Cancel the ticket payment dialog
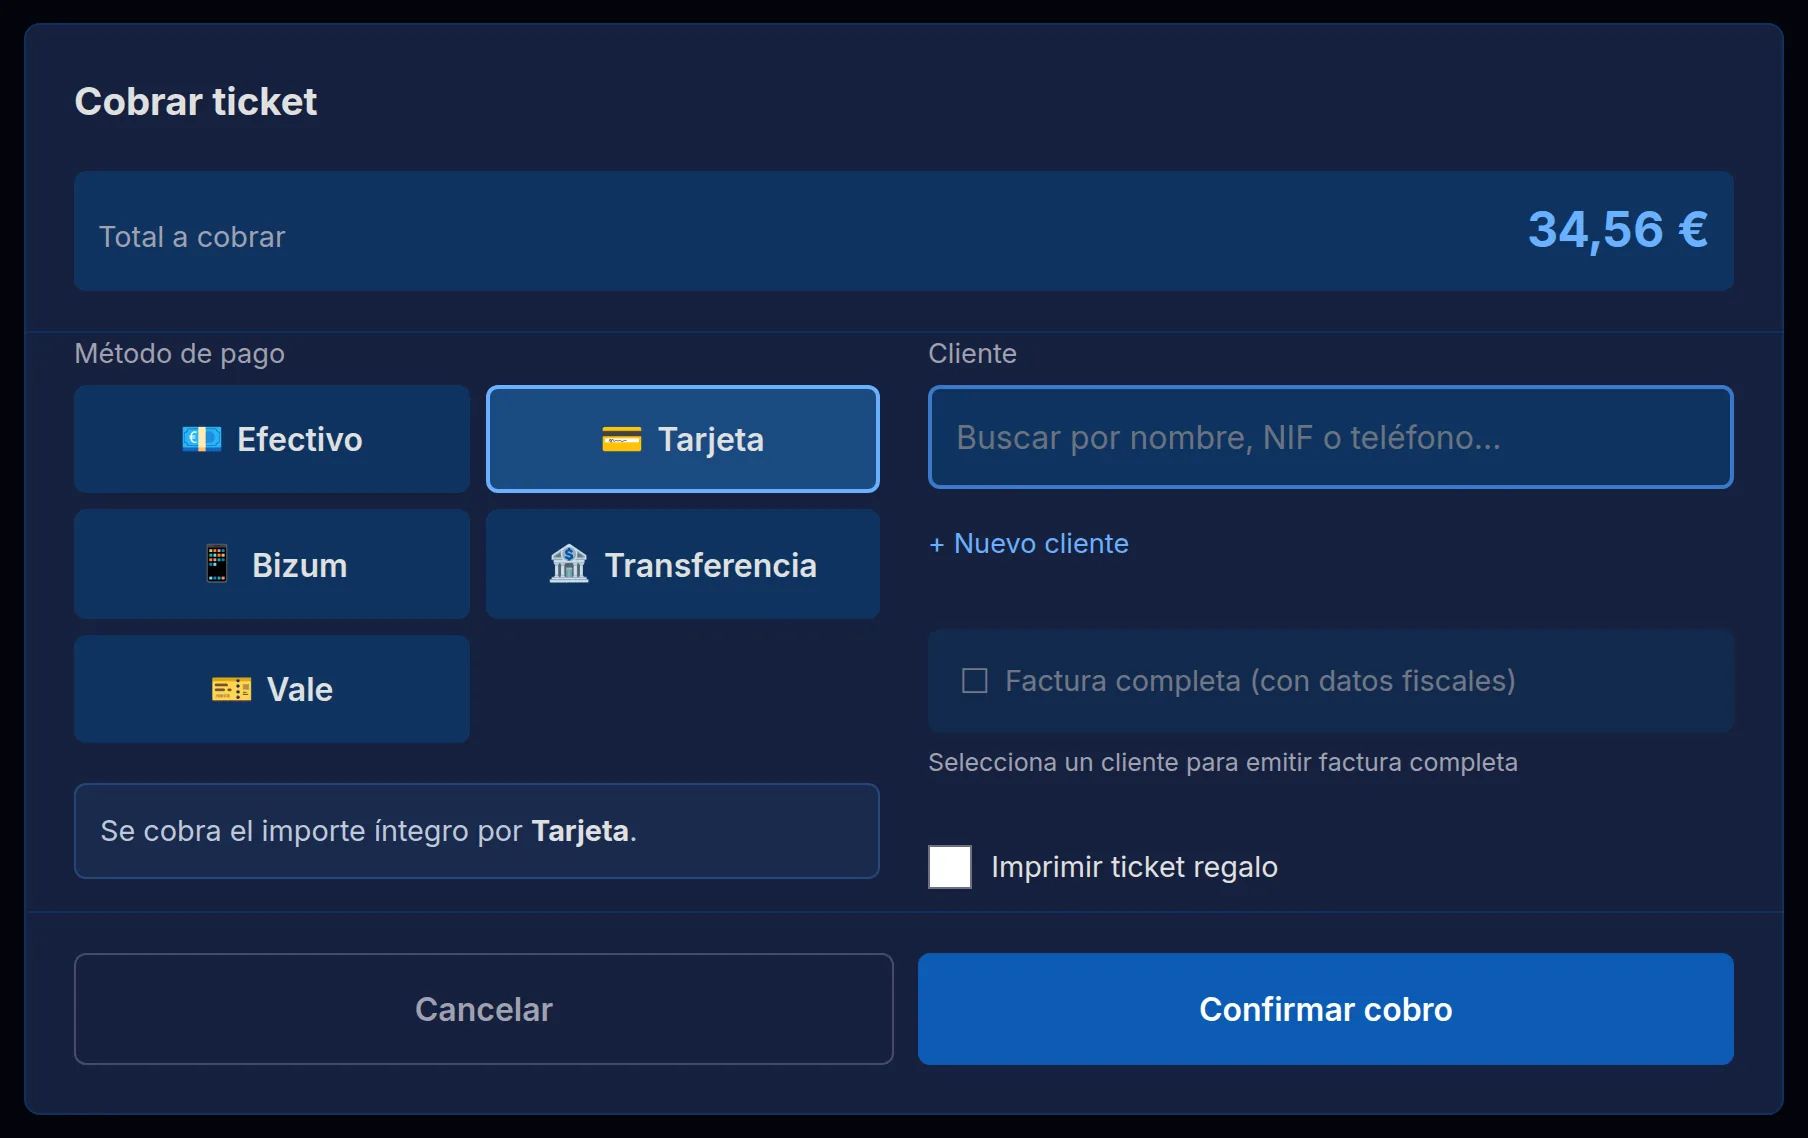The width and height of the screenshot is (1808, 1138). click(x=484, y=1009)
